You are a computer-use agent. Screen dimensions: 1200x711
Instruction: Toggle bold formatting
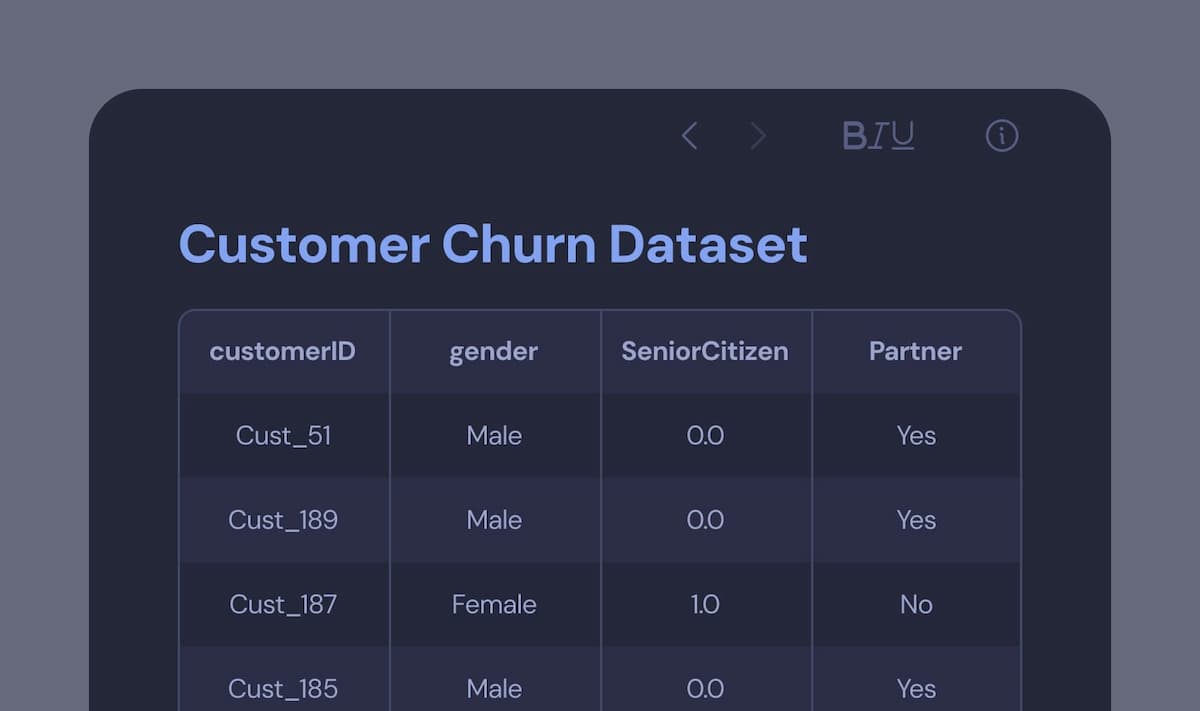[x=855, y=136]
